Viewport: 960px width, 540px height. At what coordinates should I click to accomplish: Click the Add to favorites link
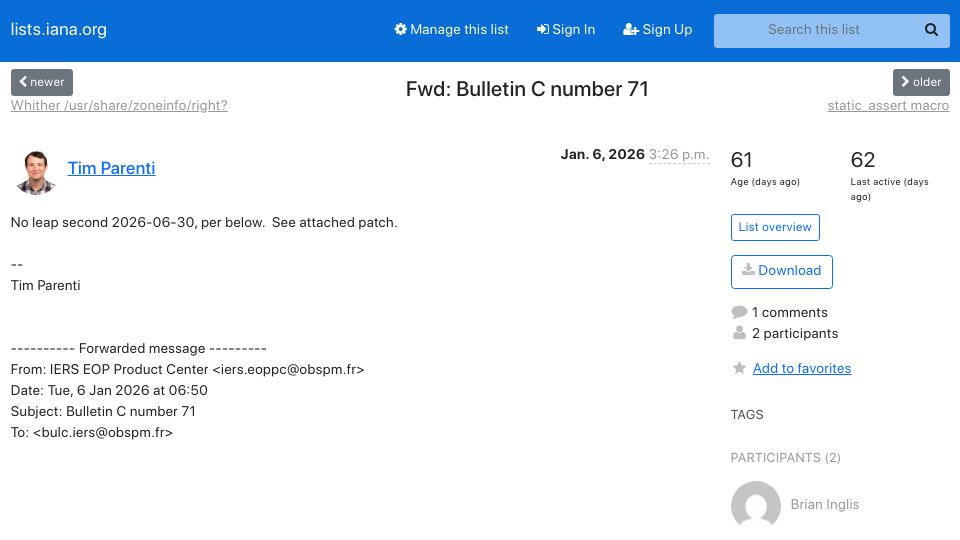pyautogui.click(x=801, y=369)
